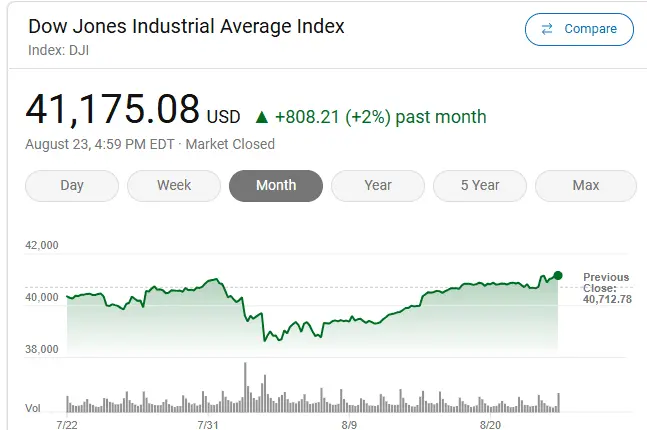Click the 8/20 date axis label
647x430 pixels.
click(490, 424)
